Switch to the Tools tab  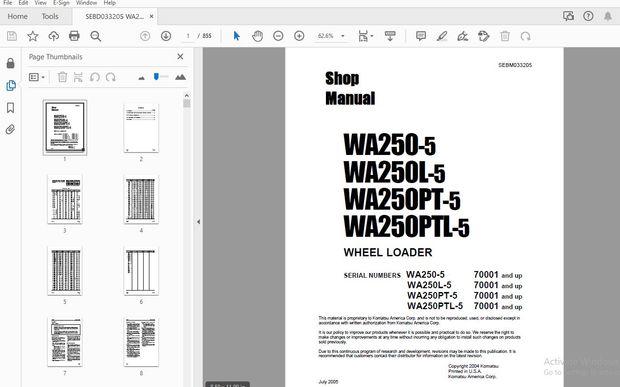click(50, 16)
